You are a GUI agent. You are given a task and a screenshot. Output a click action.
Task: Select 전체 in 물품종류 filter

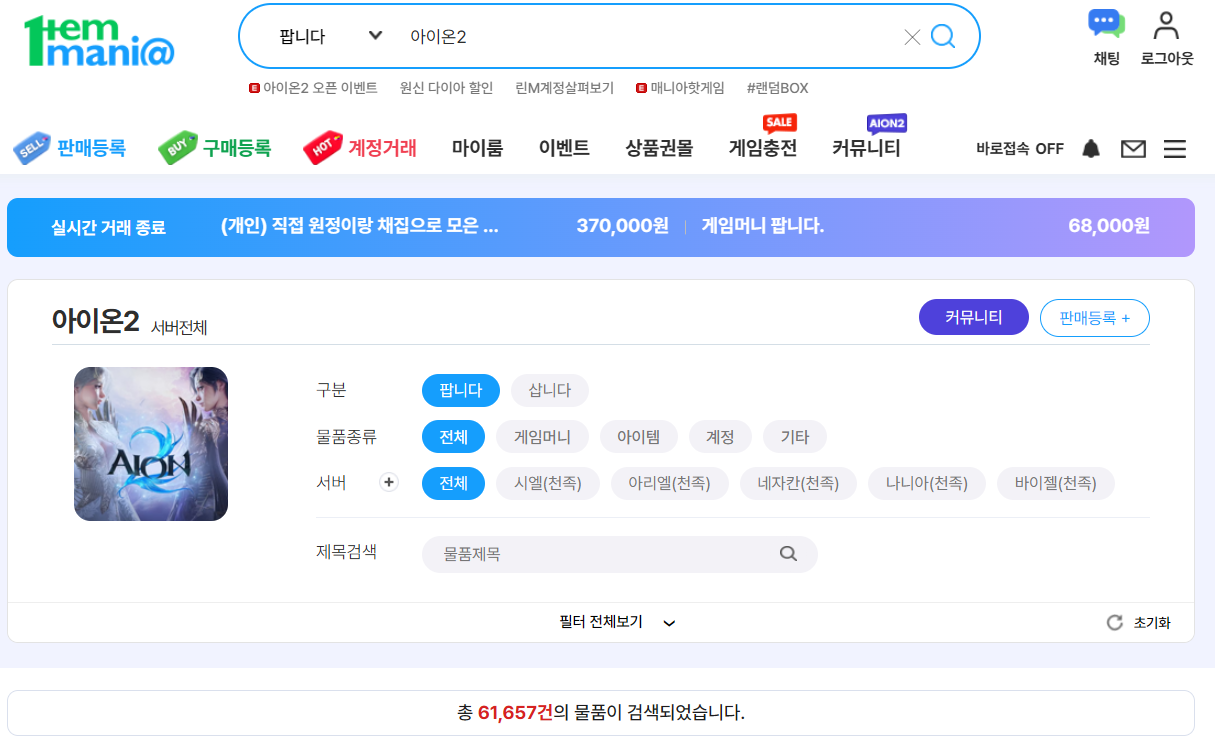click(453, 437)
